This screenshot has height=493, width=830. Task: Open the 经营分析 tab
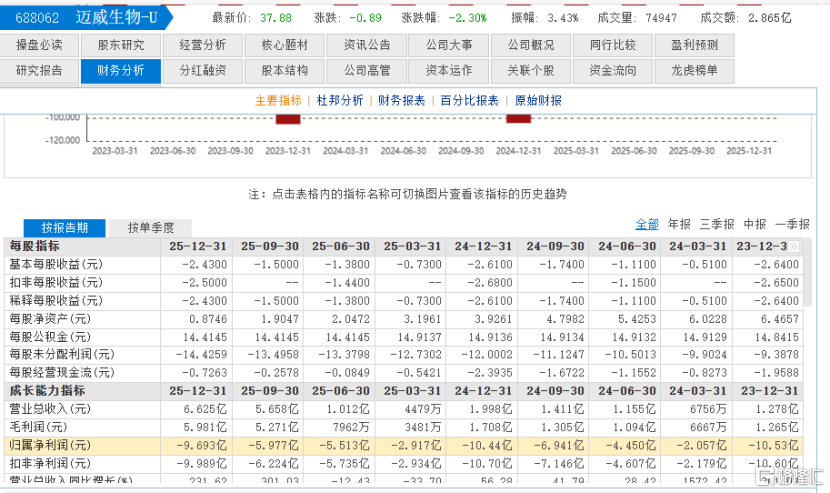pyautogui.click(x=203, y=45)
